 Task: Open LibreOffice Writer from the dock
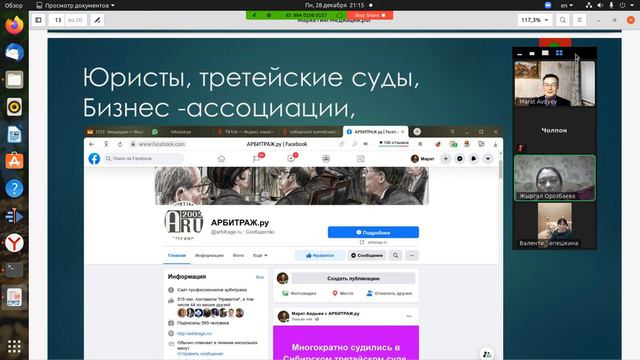click(14, 134)
